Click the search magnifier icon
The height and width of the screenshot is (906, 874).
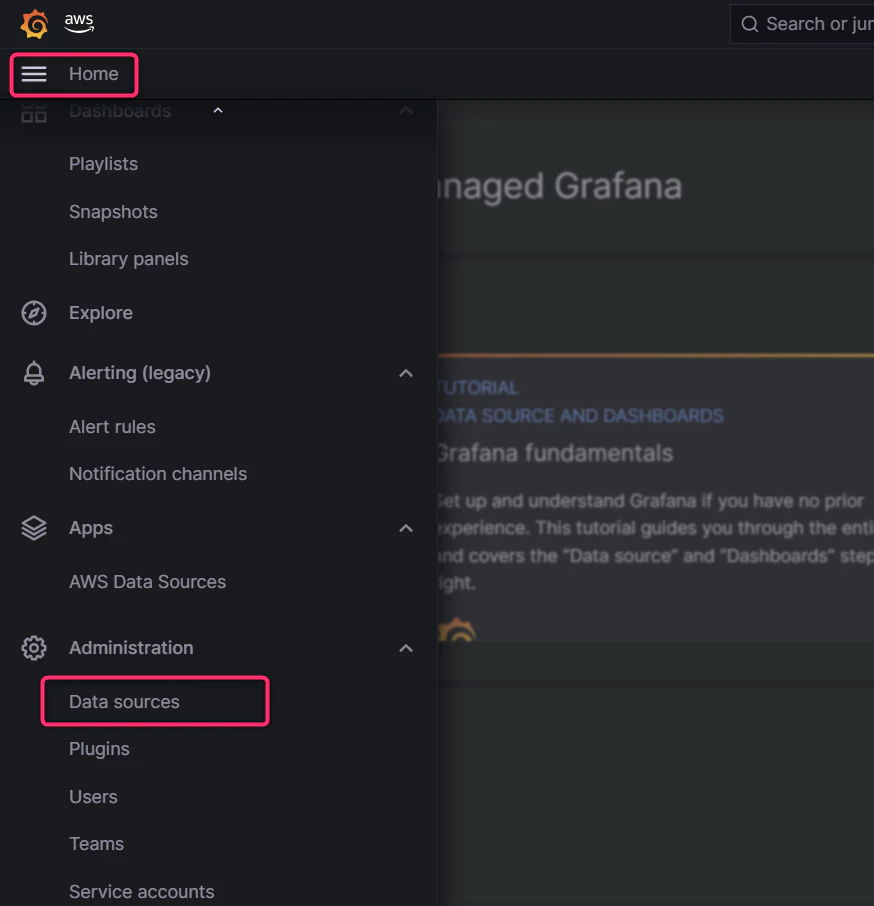[750, 24]
